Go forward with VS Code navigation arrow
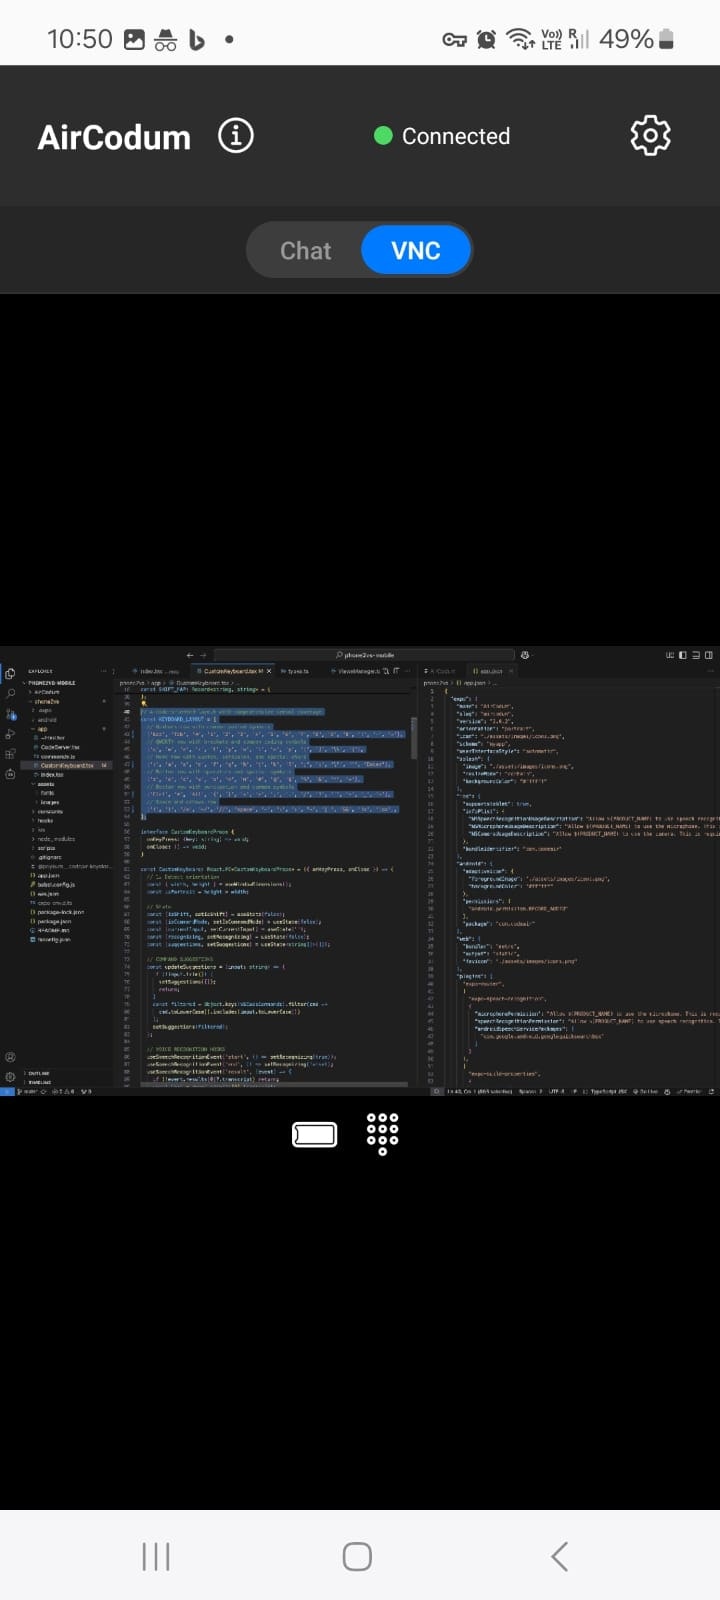 click(203, 655)
